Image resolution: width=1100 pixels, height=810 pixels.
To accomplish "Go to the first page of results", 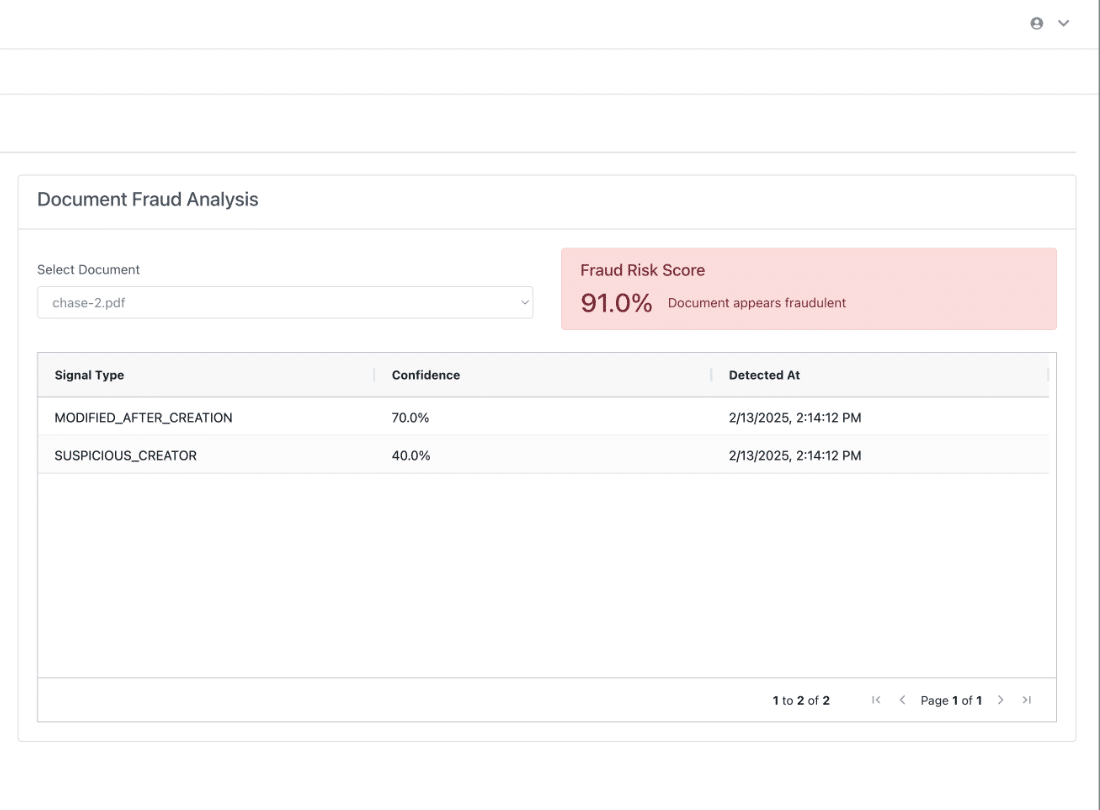I will click(876, 700).
